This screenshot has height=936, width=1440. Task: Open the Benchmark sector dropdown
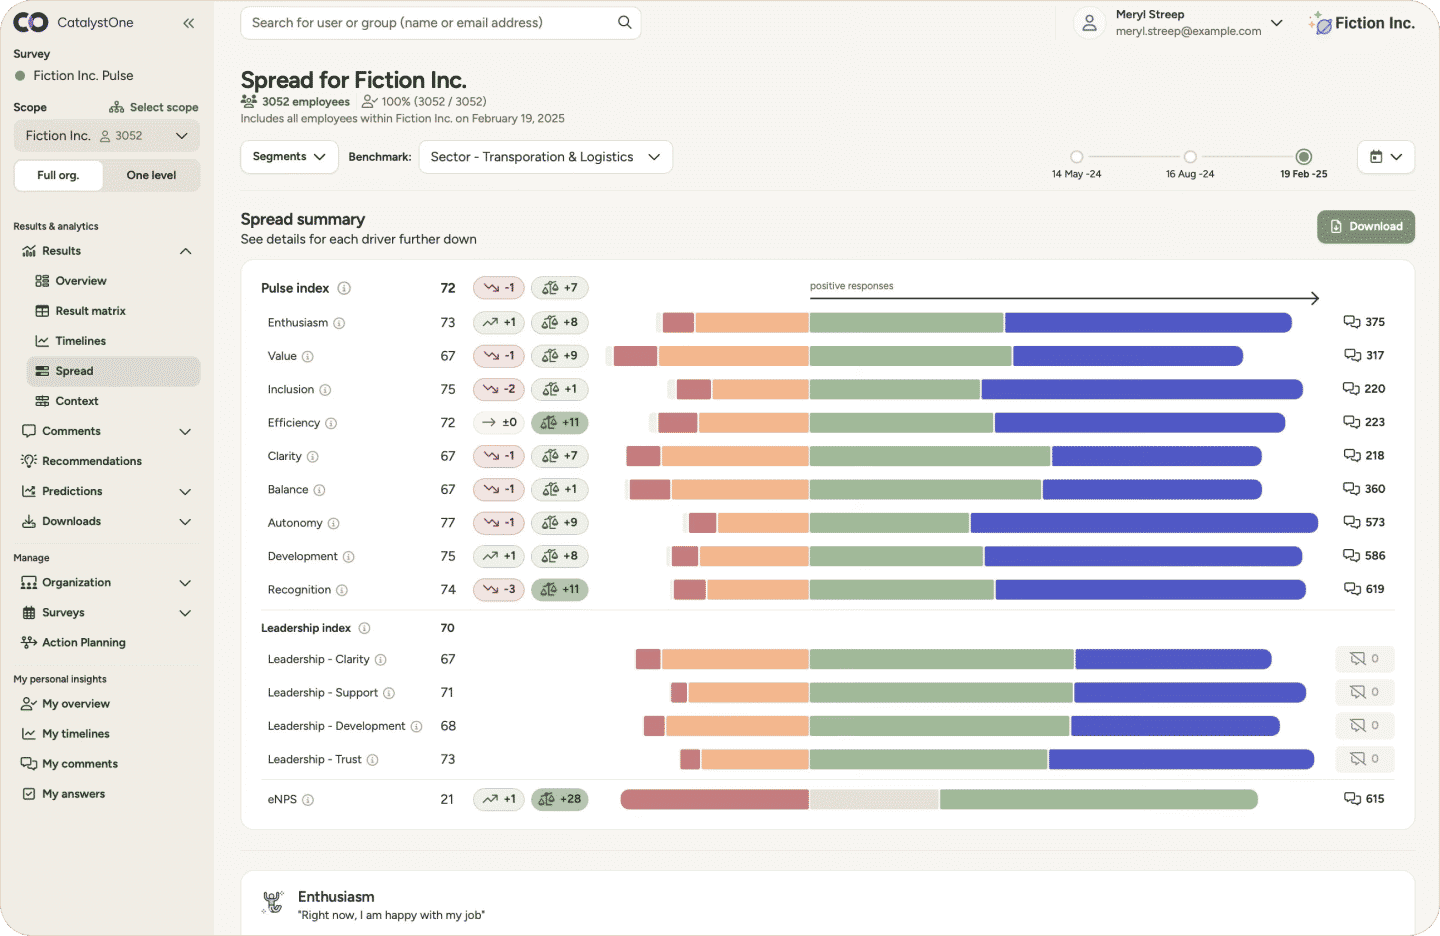(545, 157)
